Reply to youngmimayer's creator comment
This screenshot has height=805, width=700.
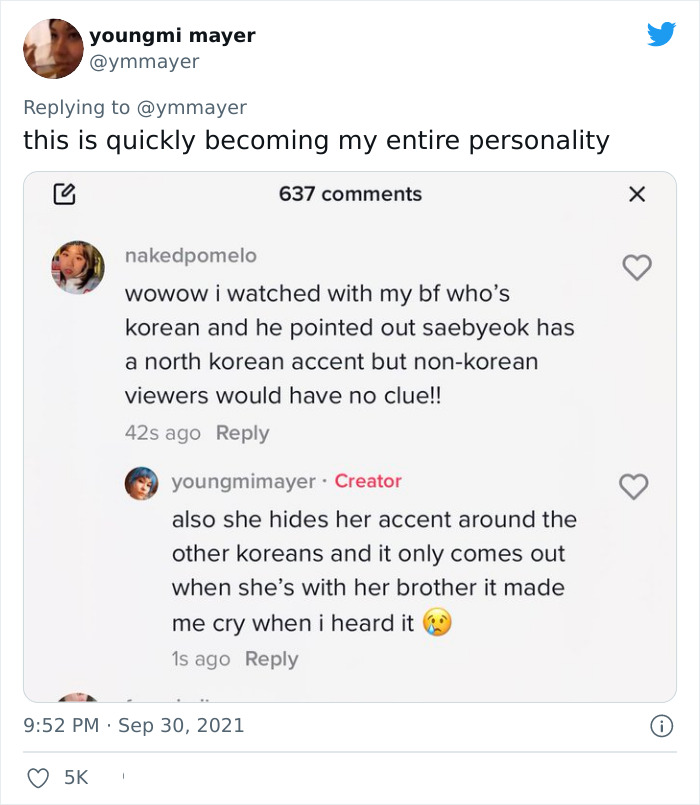271,659
